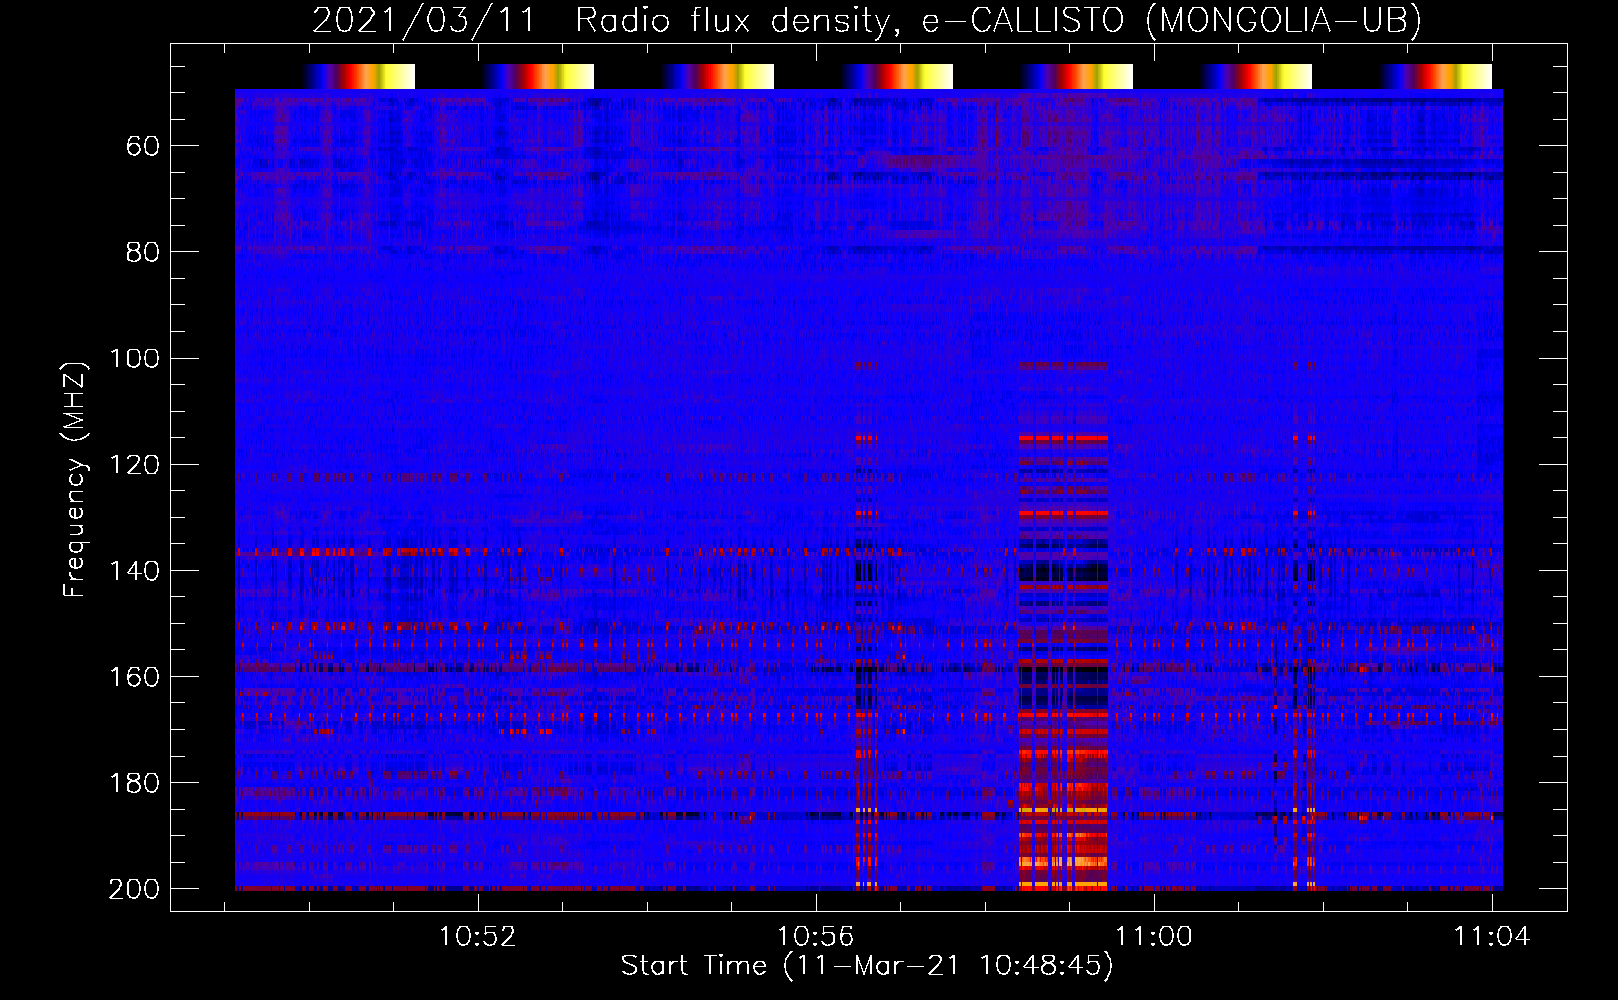Click the 100 MHz frequency label

[x=134, y=359]
